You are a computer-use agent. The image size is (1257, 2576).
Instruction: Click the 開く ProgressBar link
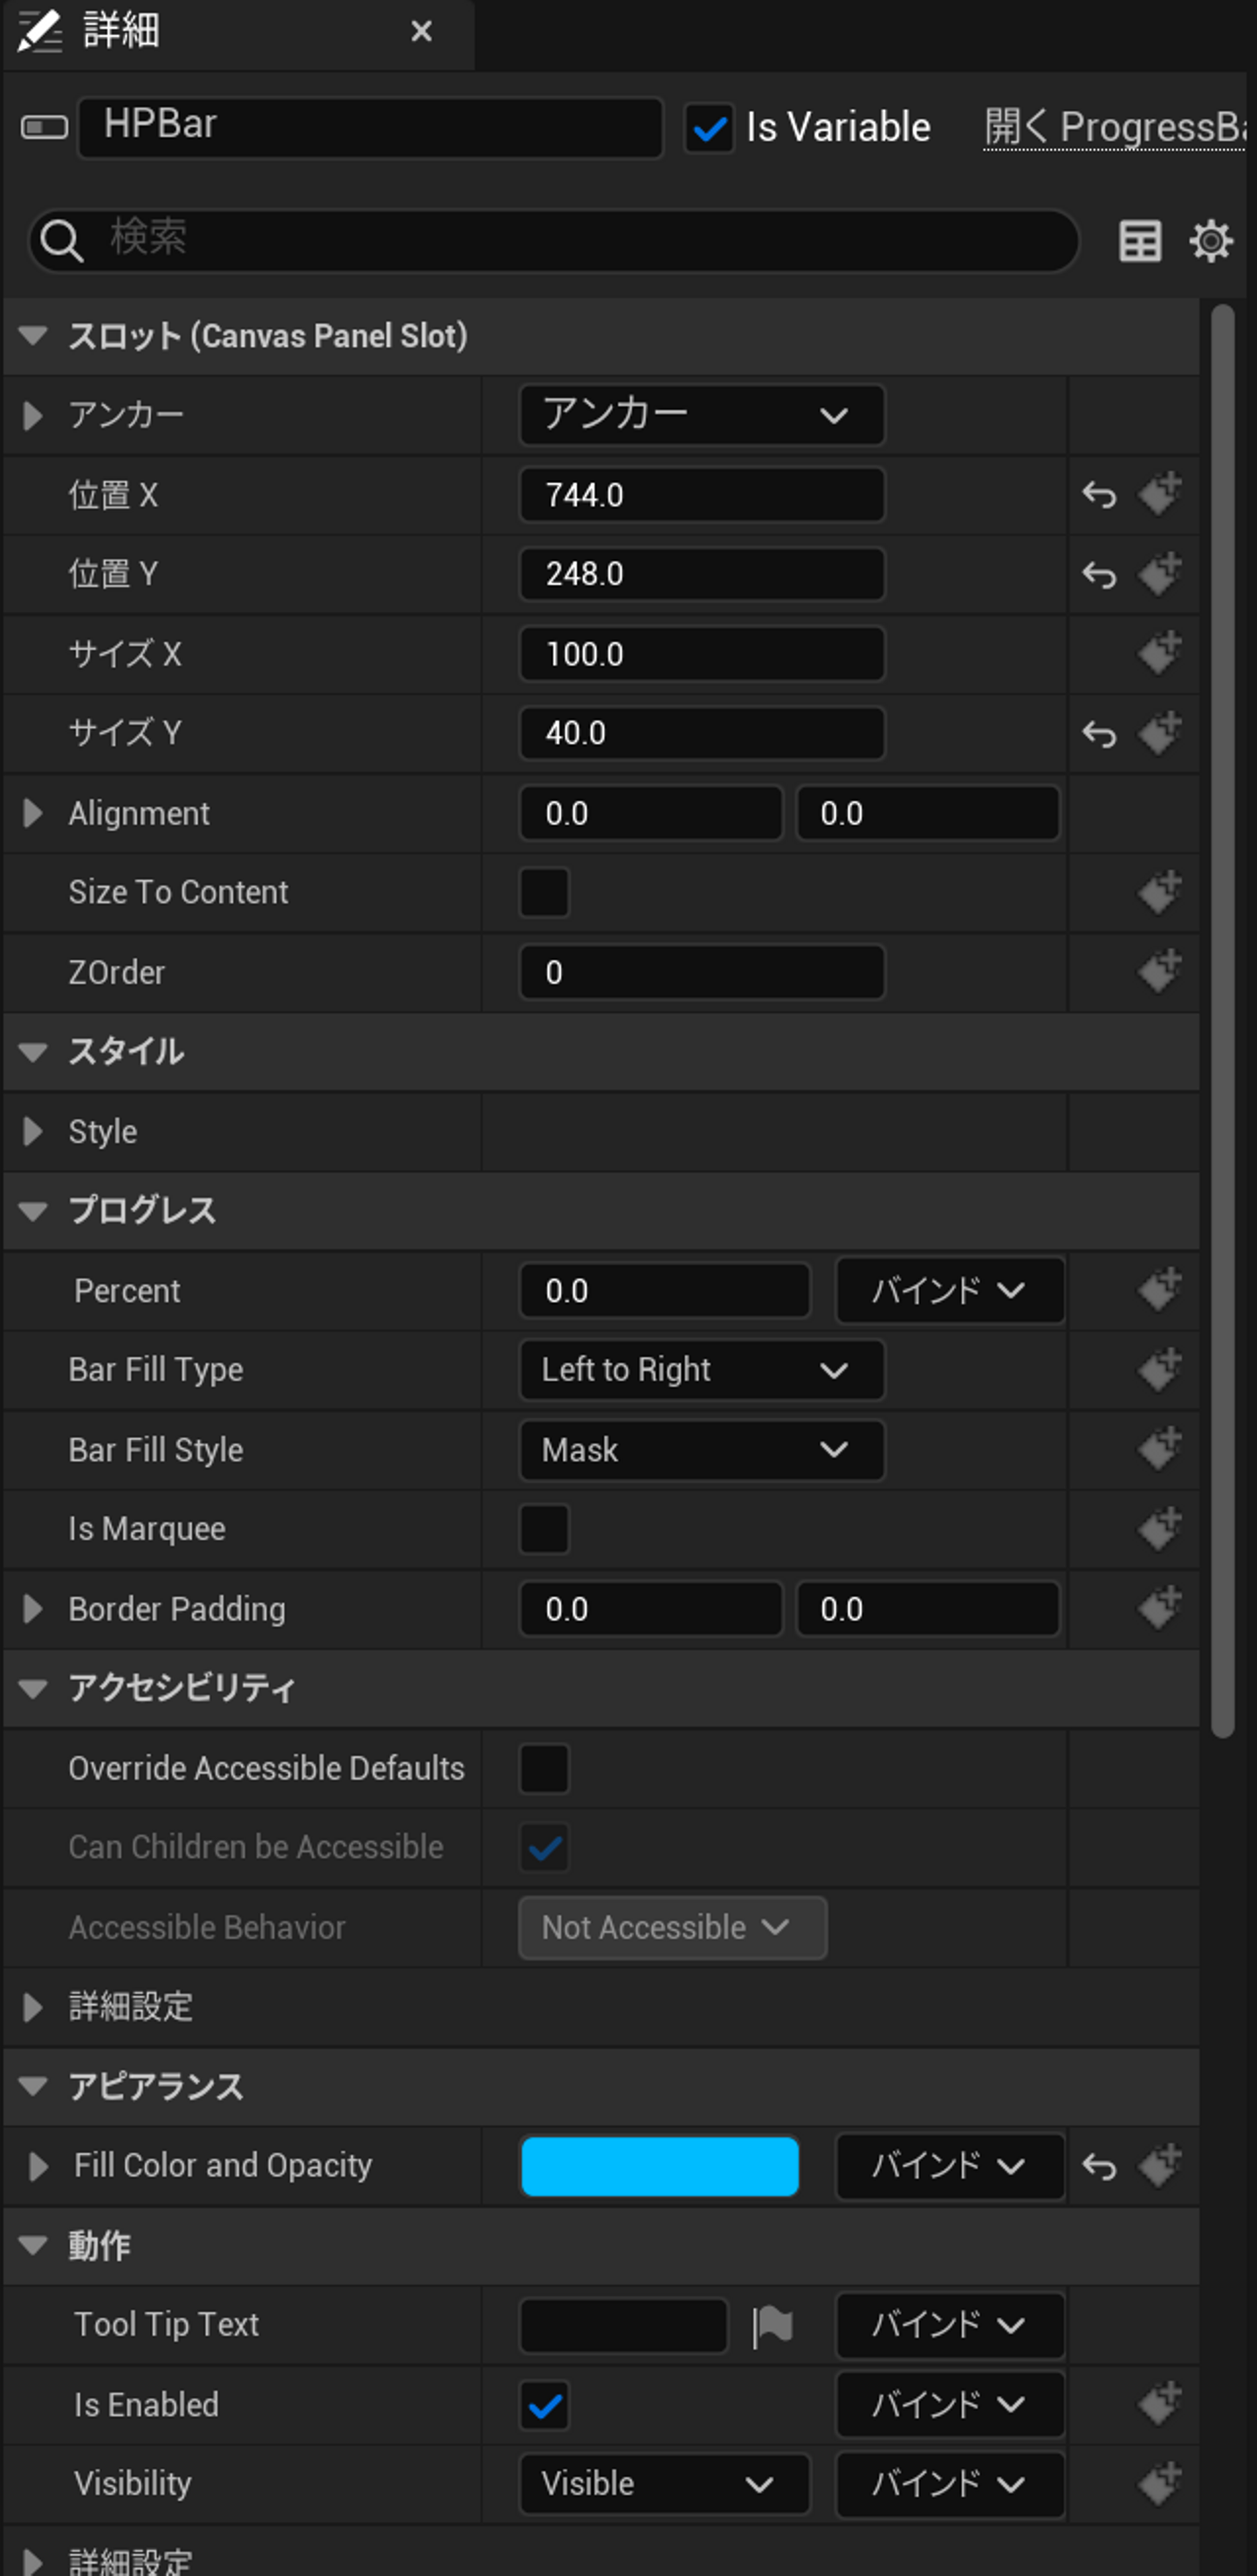click(x=1114, y=128)
